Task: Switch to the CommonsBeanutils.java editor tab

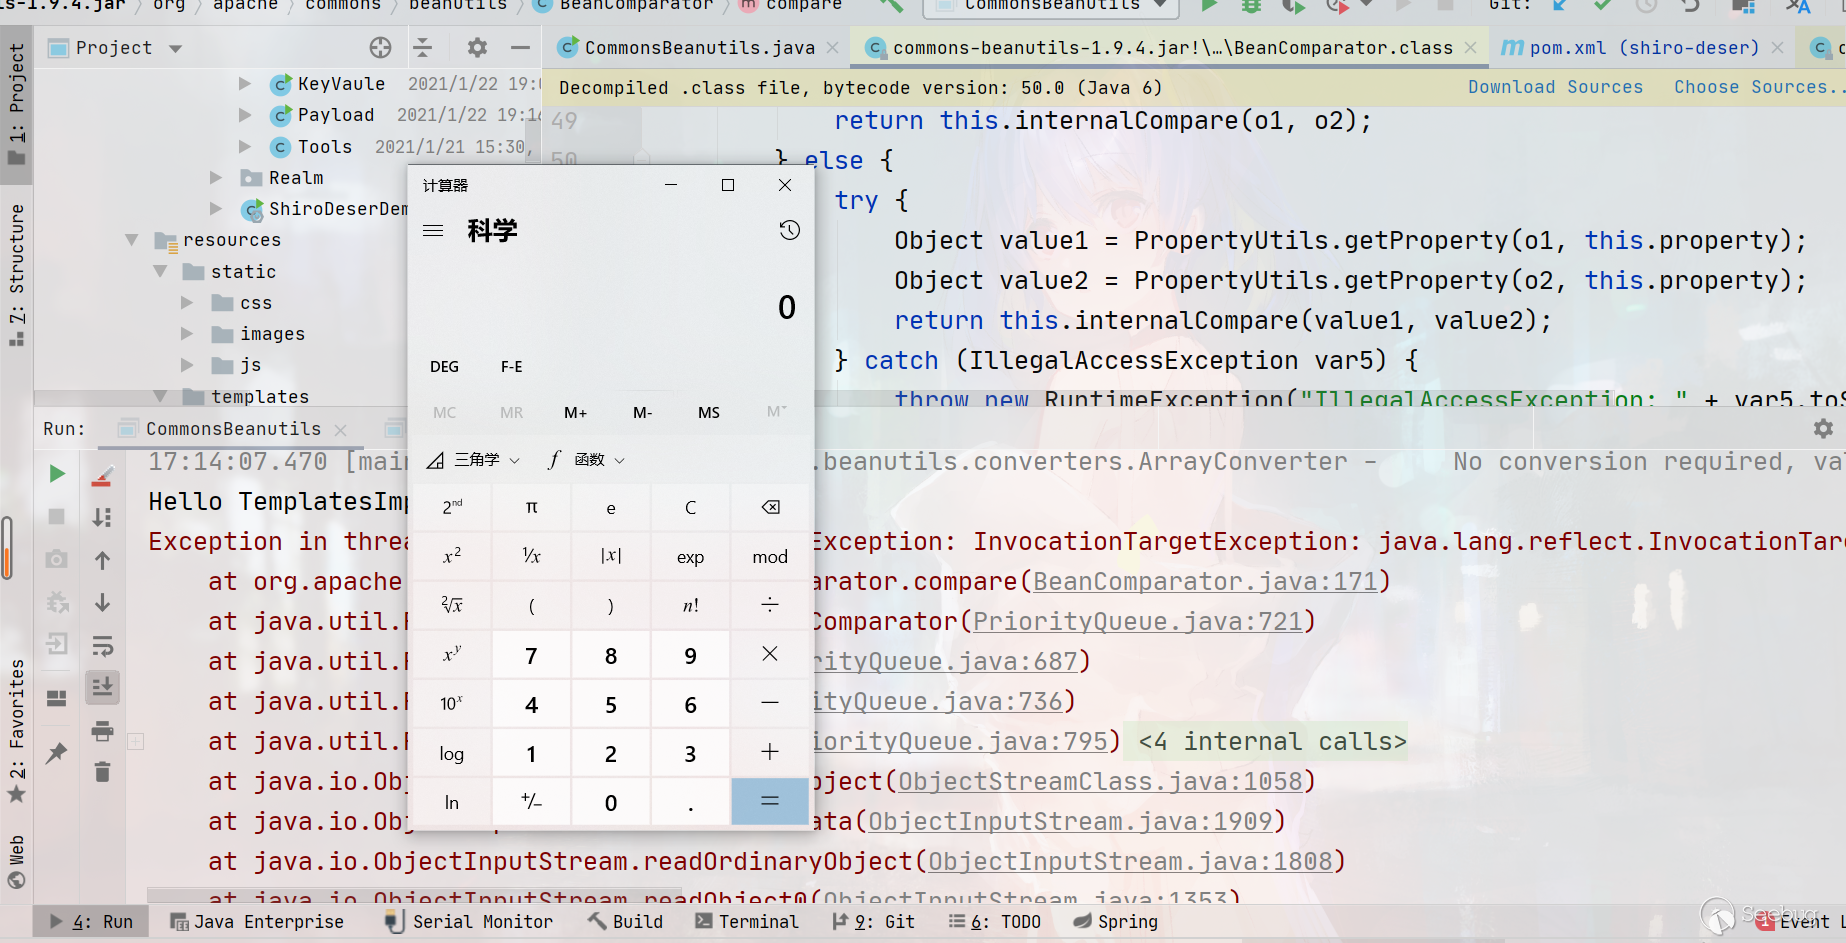Action: (x=698, y=47)
